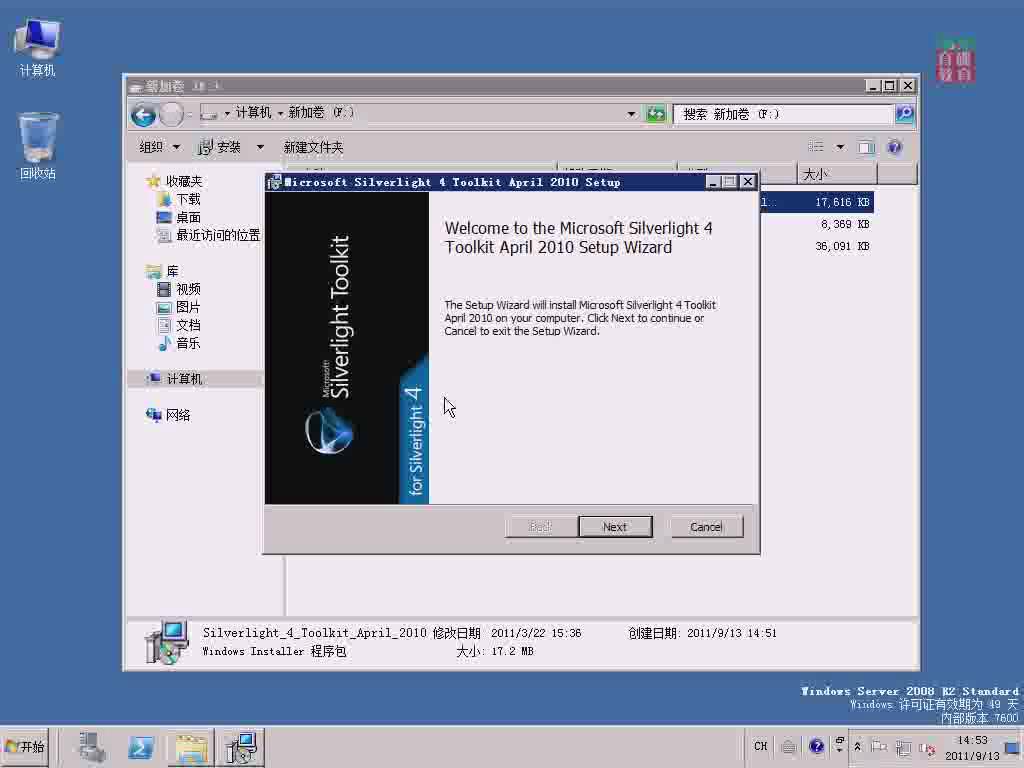Viewport: 1024px width, 768px height.
Task: Go back using Explorer's back arrow
Action: (x=144, y=115)
